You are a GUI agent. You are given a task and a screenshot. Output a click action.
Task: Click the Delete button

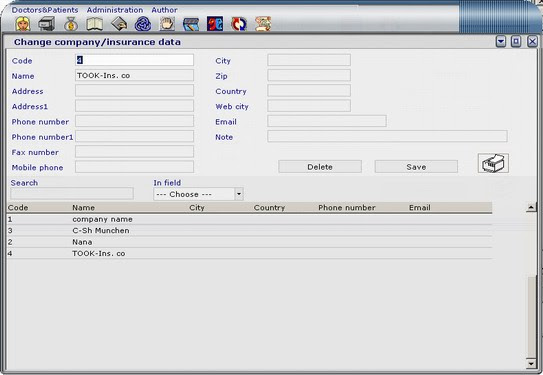pyautogui.click(x=320, y=167)
